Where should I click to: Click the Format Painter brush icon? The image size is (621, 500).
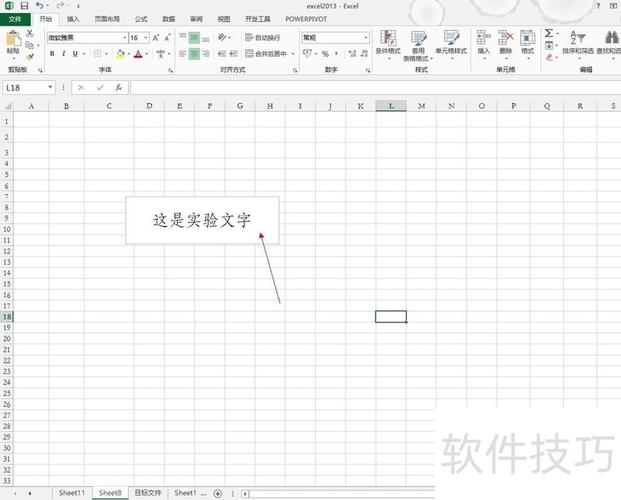tap(30, 57)
